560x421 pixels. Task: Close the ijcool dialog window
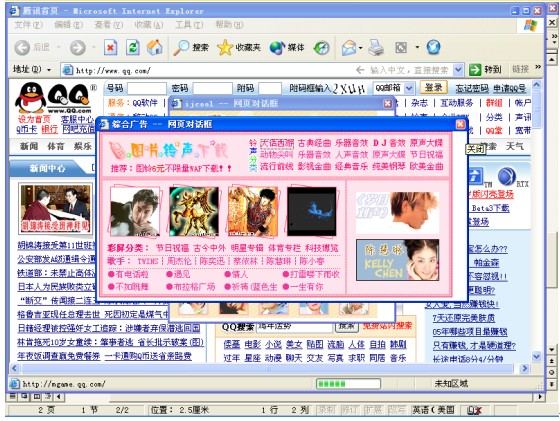click(388, 104)
